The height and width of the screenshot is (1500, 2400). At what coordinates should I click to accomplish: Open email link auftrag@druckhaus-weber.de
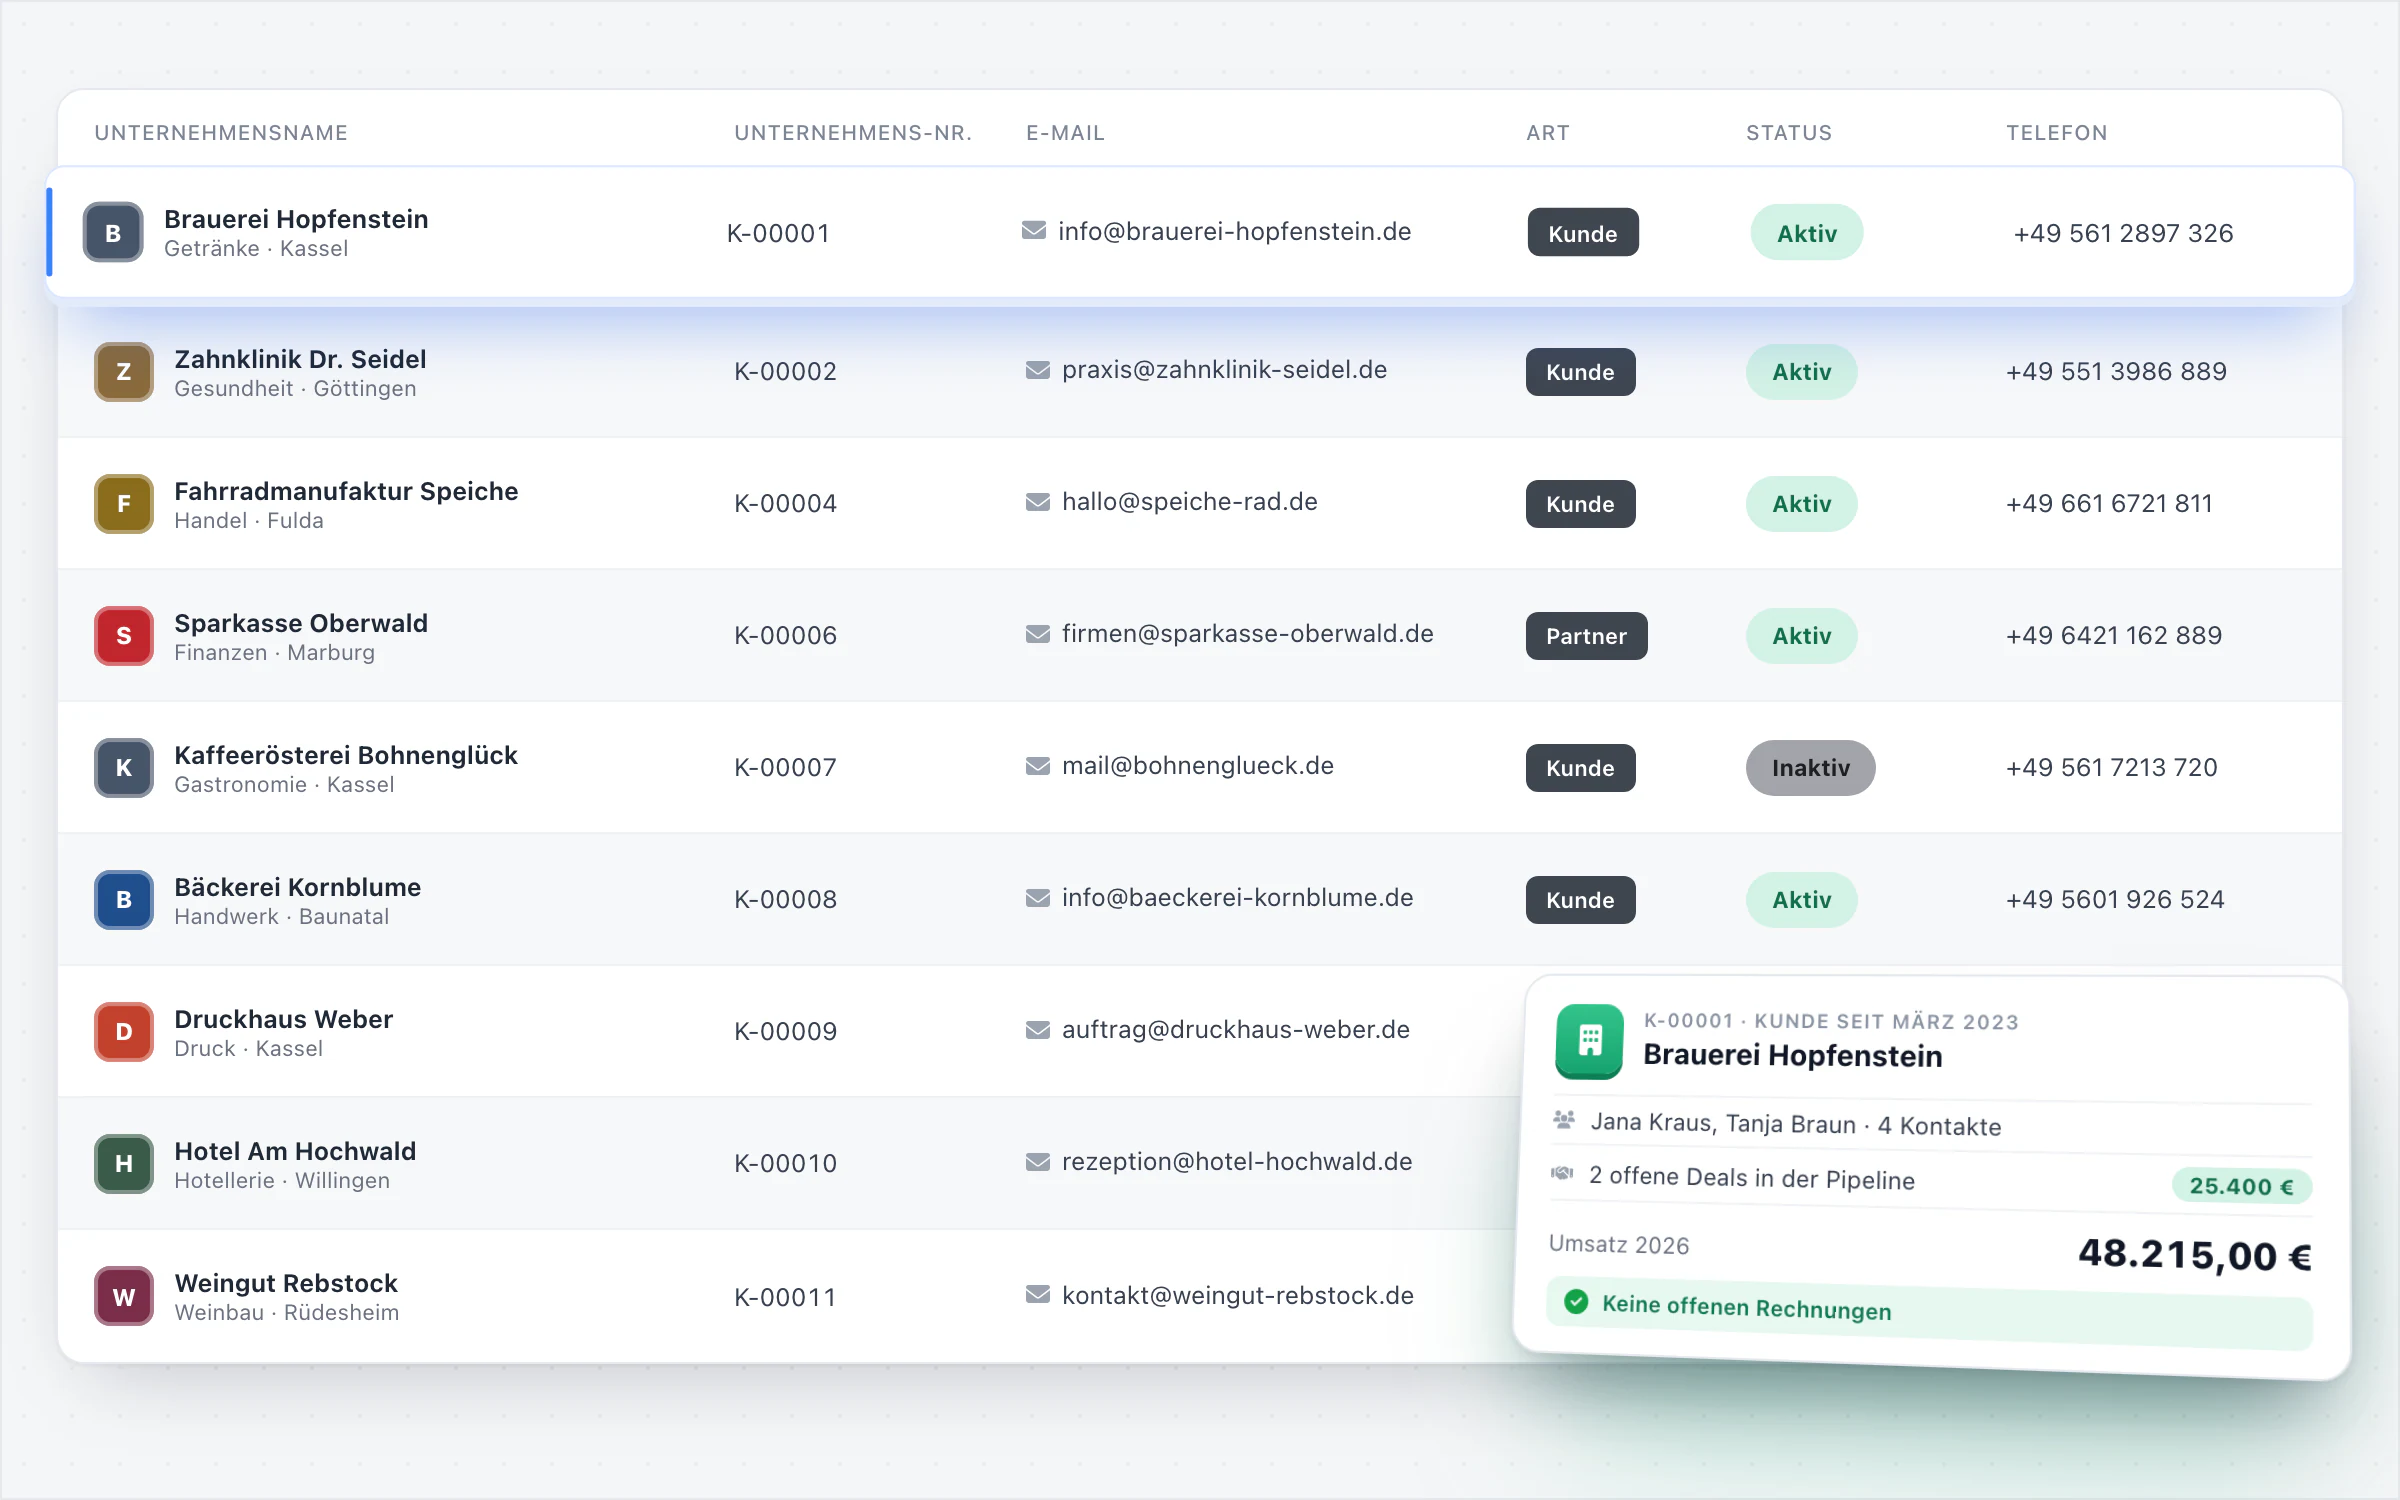[1236, 1030]
